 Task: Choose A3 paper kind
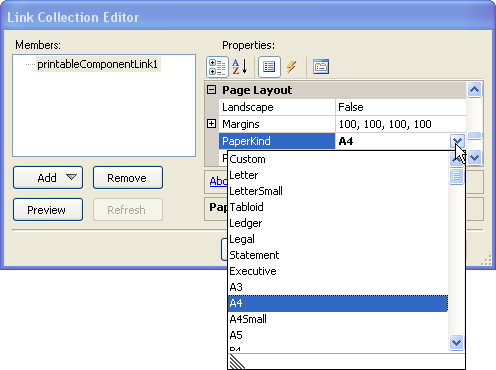(338, 287)
